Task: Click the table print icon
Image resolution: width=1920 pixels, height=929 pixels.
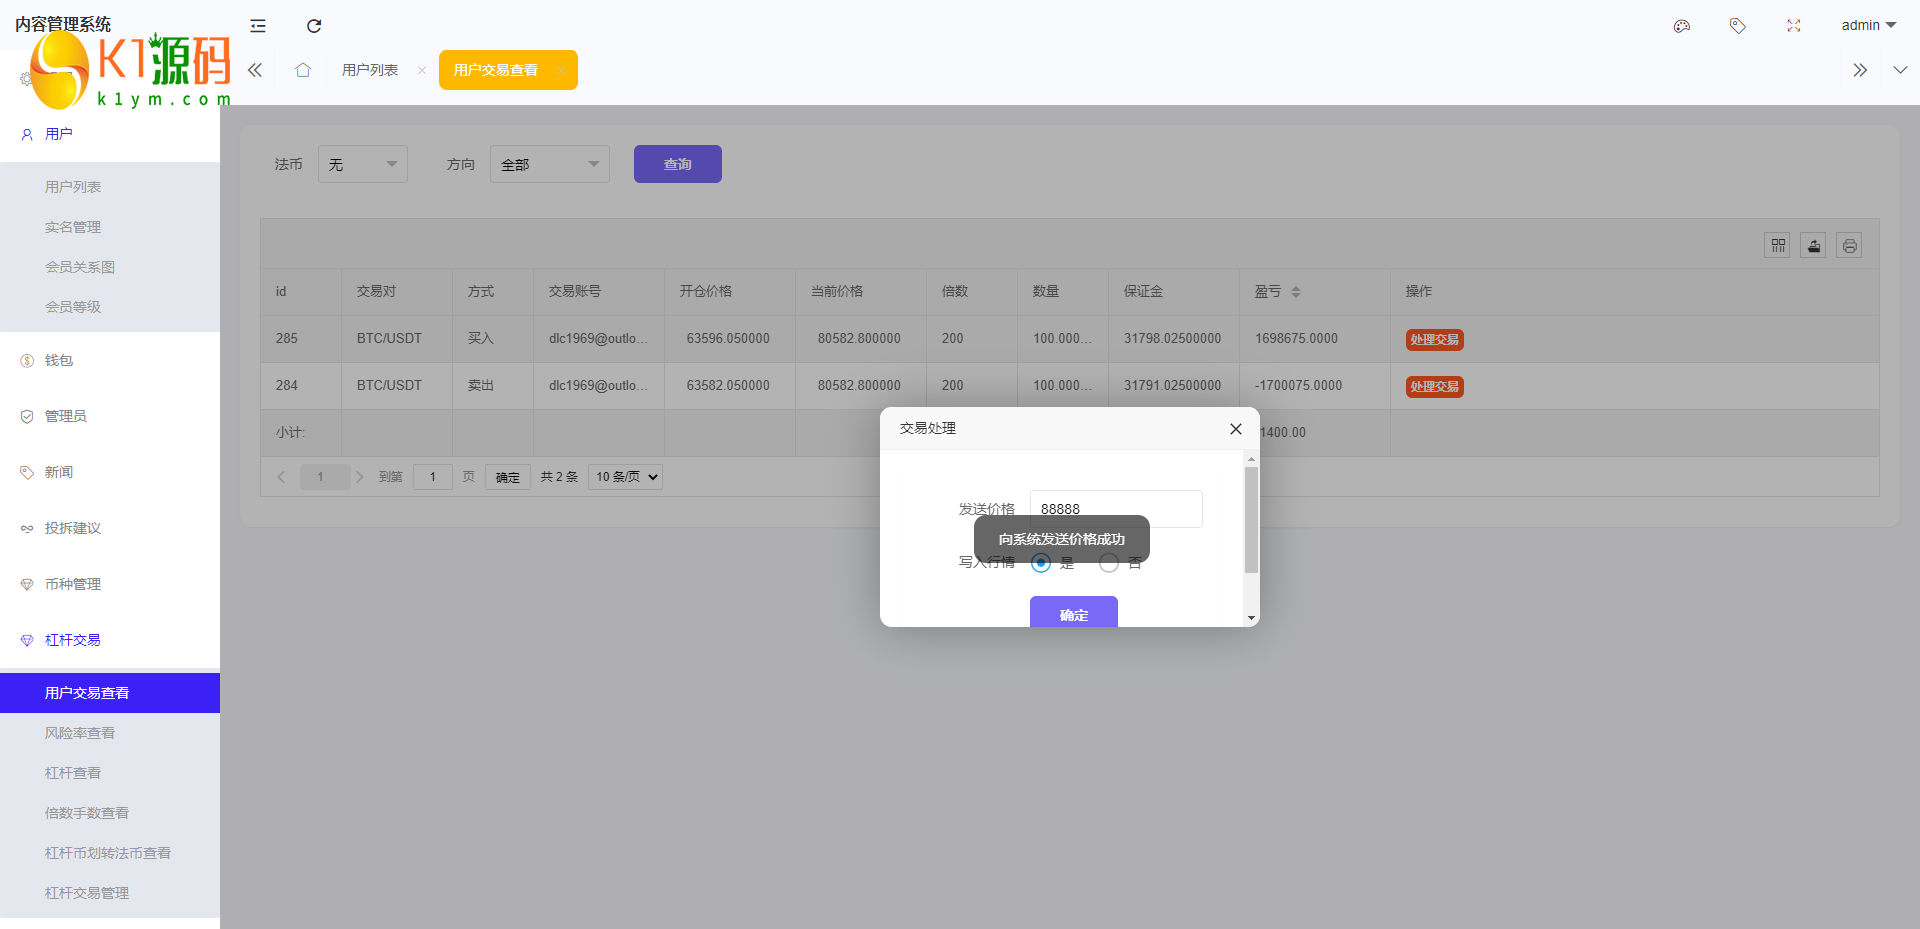Action: tap(1849, 246)
